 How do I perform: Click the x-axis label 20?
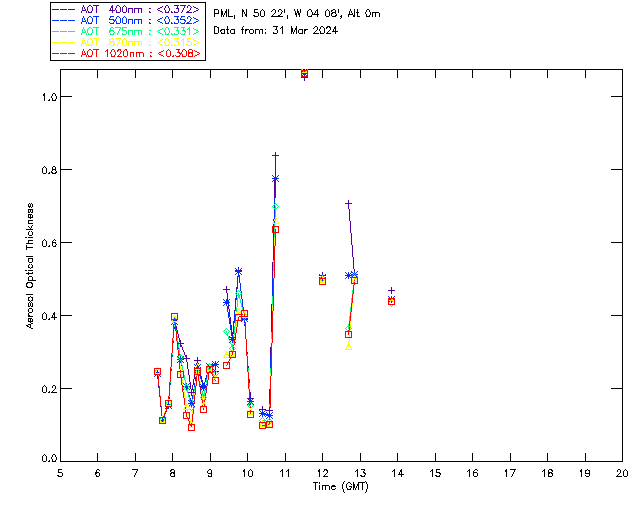click(x=622, y=473)
